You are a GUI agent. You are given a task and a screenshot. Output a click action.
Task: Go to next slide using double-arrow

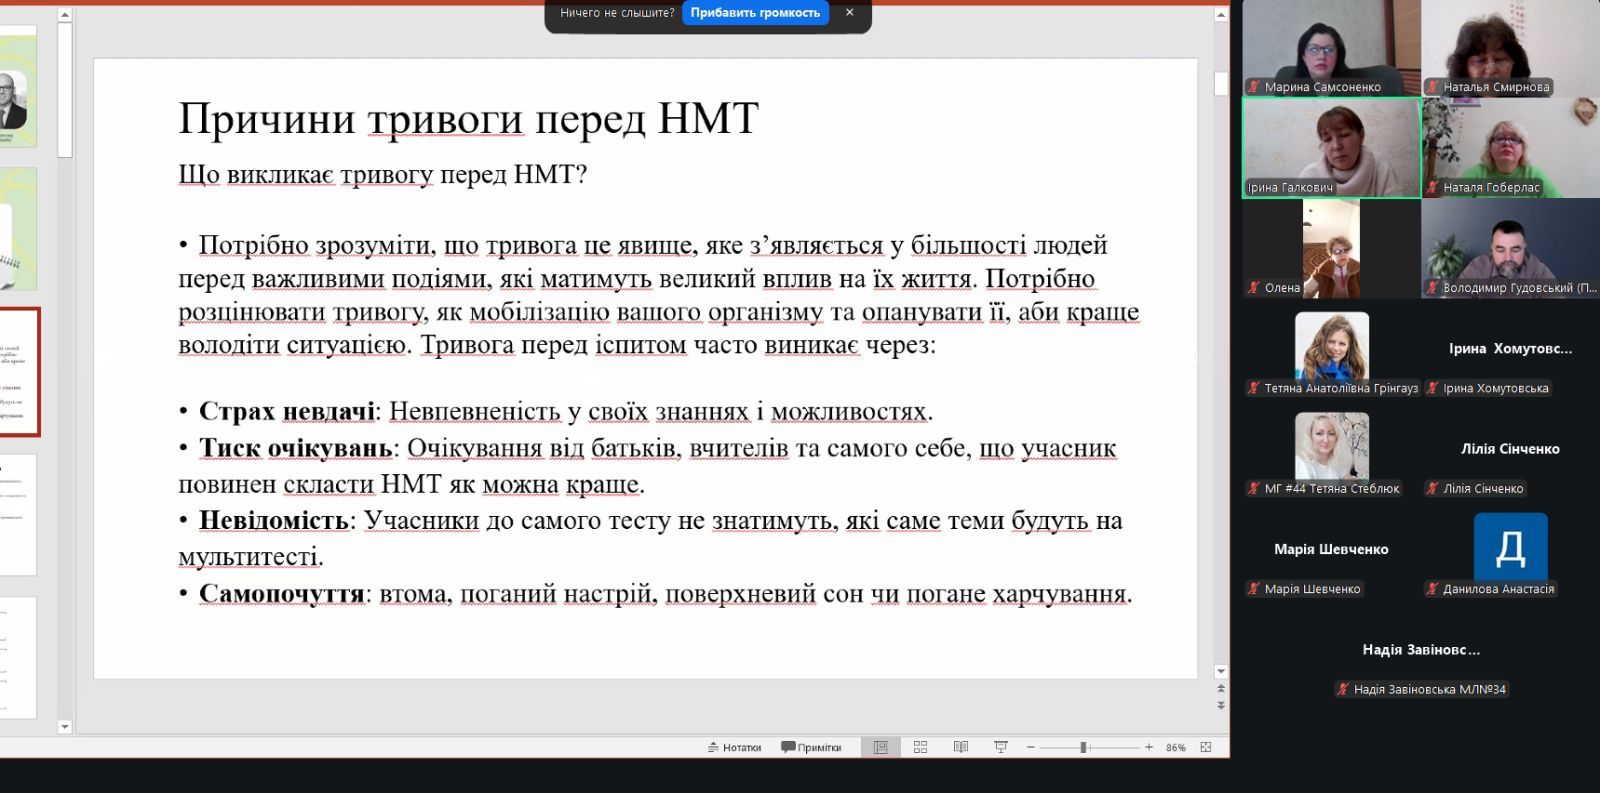pyautogui.click(x=1221, y=705)
